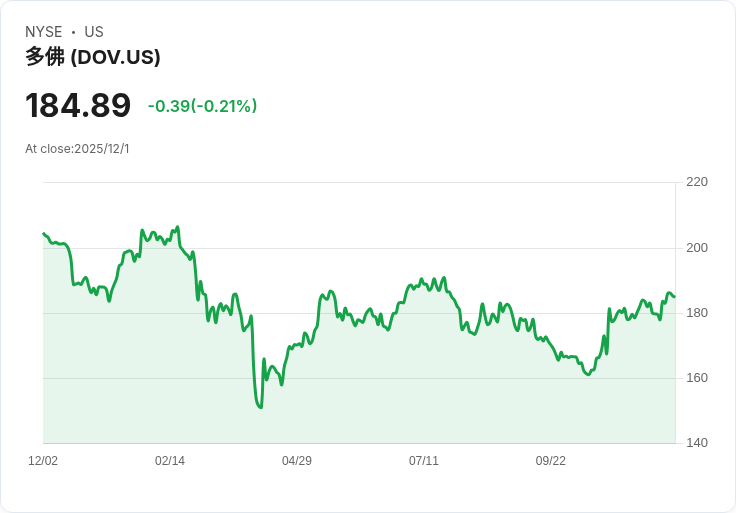736x513 pixels.
Task: Click the 160 y-axis price label
Action: 697,378
